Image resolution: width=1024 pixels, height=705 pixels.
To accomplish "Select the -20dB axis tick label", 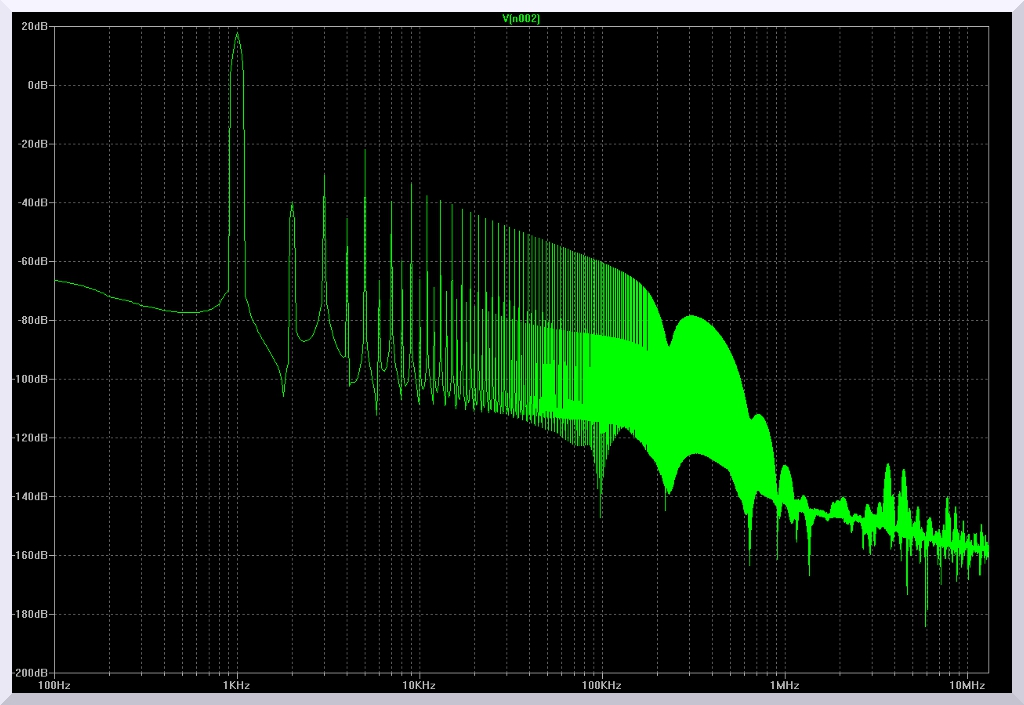I will click(35, 144).
